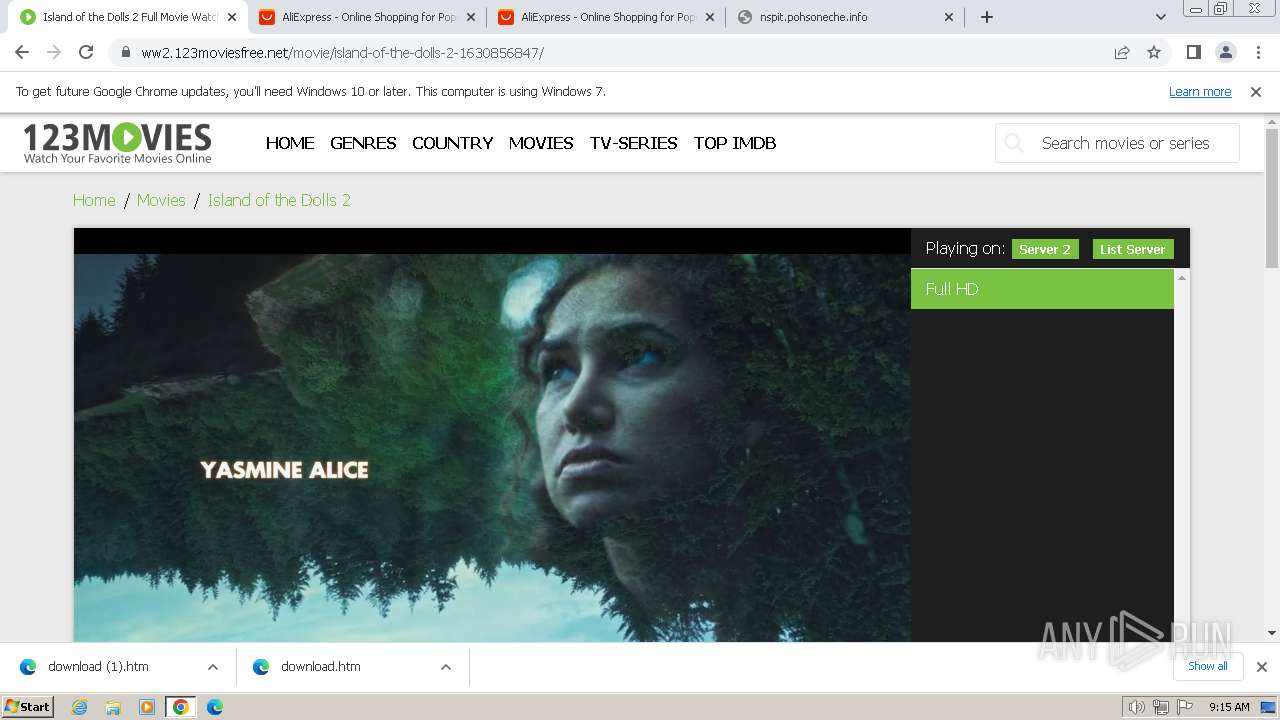Click the browser forward arrow

54,52
